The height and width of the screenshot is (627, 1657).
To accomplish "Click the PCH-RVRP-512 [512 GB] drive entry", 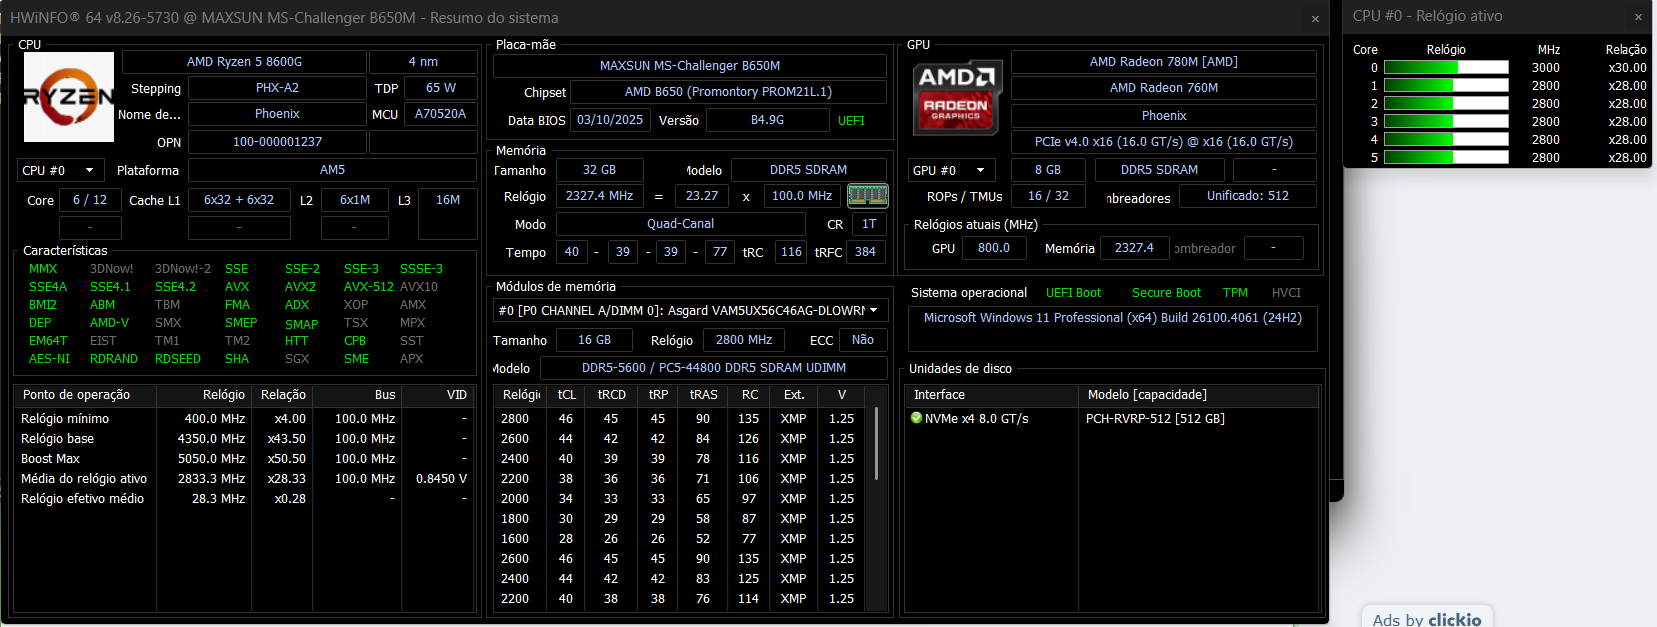I will tap(1155, 419).
